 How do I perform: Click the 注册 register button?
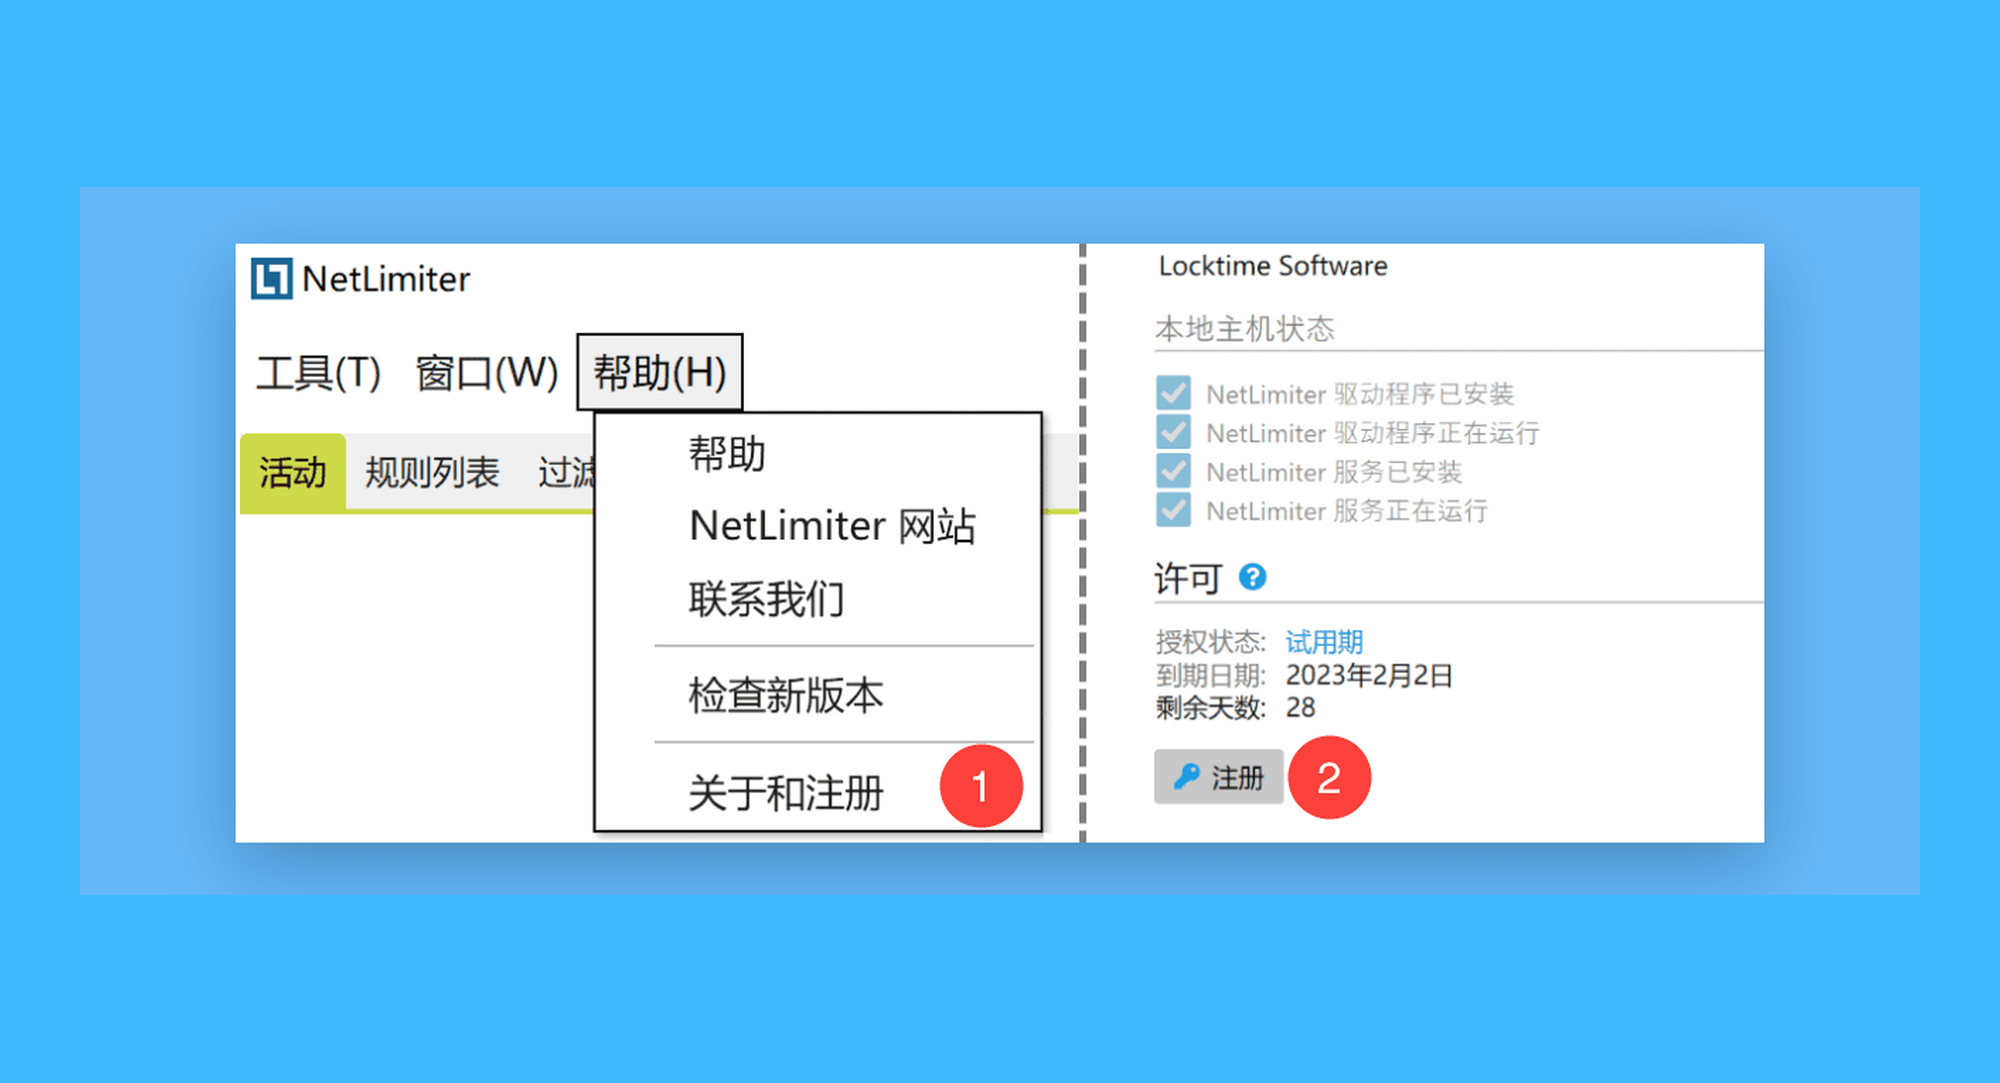pyautogui.click(x=1218, y=777)
